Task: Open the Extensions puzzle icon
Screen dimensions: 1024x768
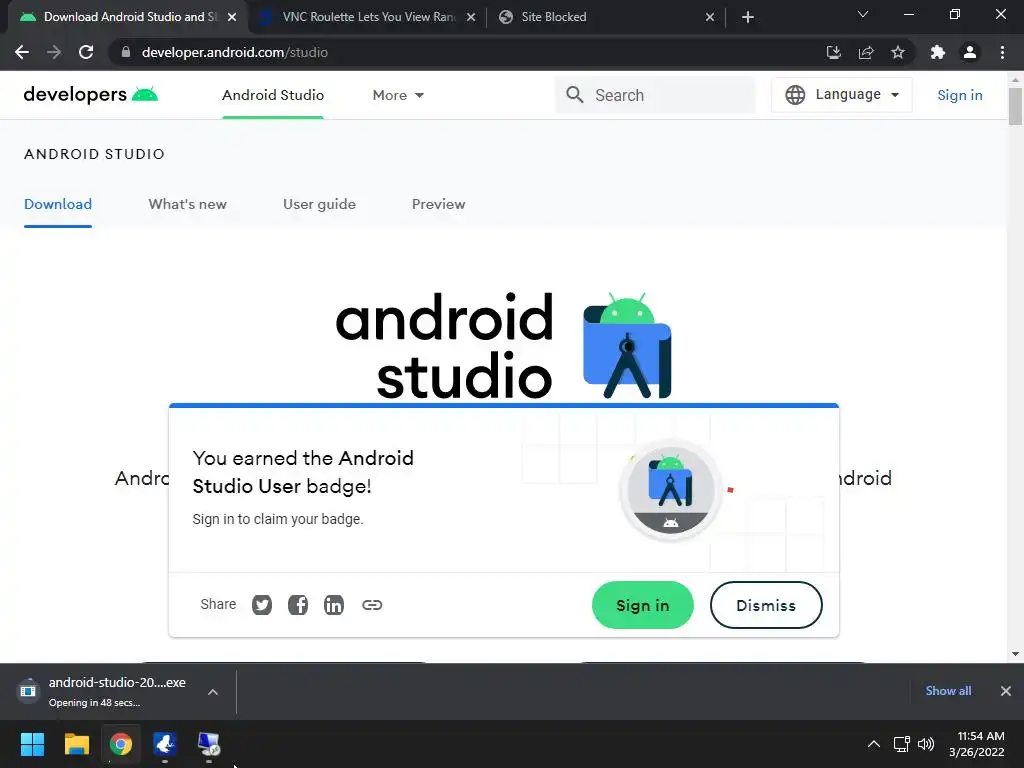Action: (x=938, y=52)
